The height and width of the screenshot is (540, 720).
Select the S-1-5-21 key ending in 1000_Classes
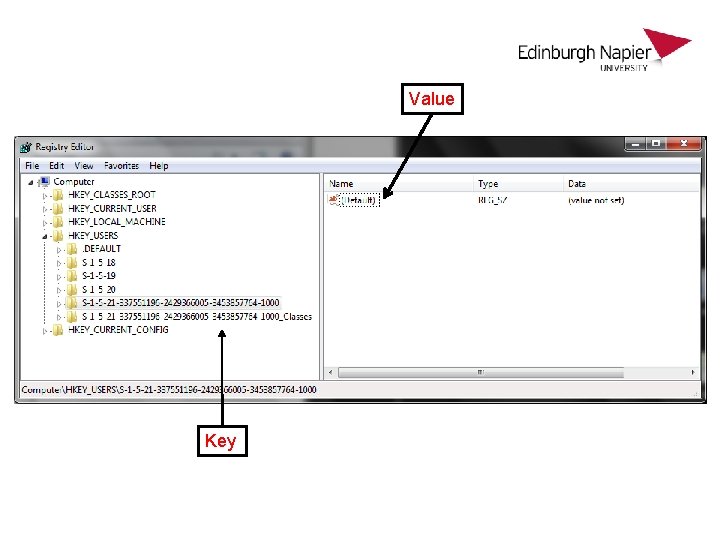197,317
